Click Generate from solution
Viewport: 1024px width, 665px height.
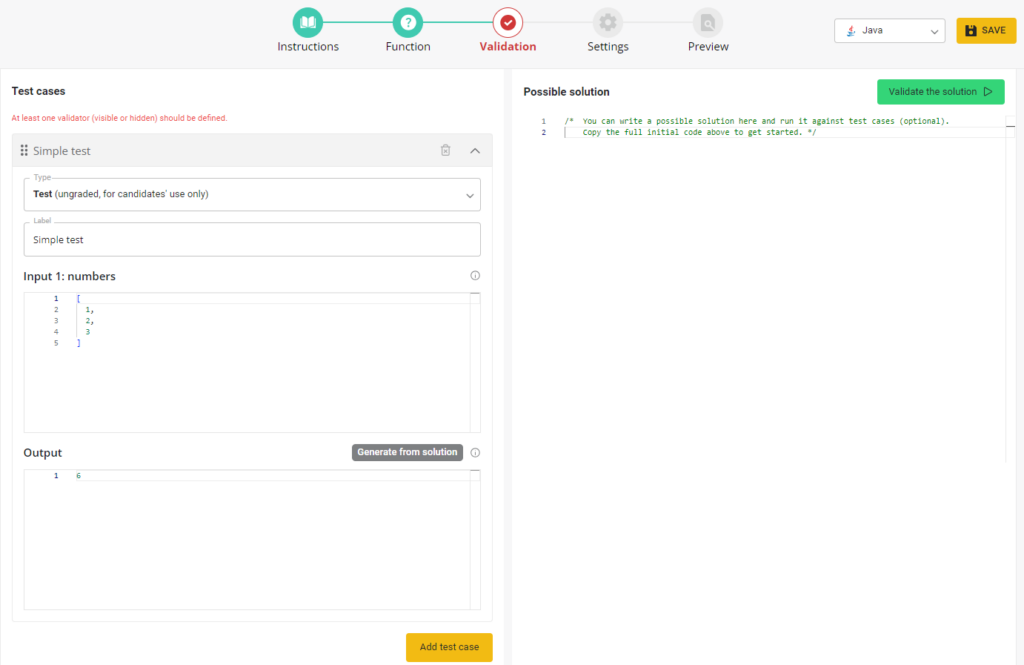(407, 452)
